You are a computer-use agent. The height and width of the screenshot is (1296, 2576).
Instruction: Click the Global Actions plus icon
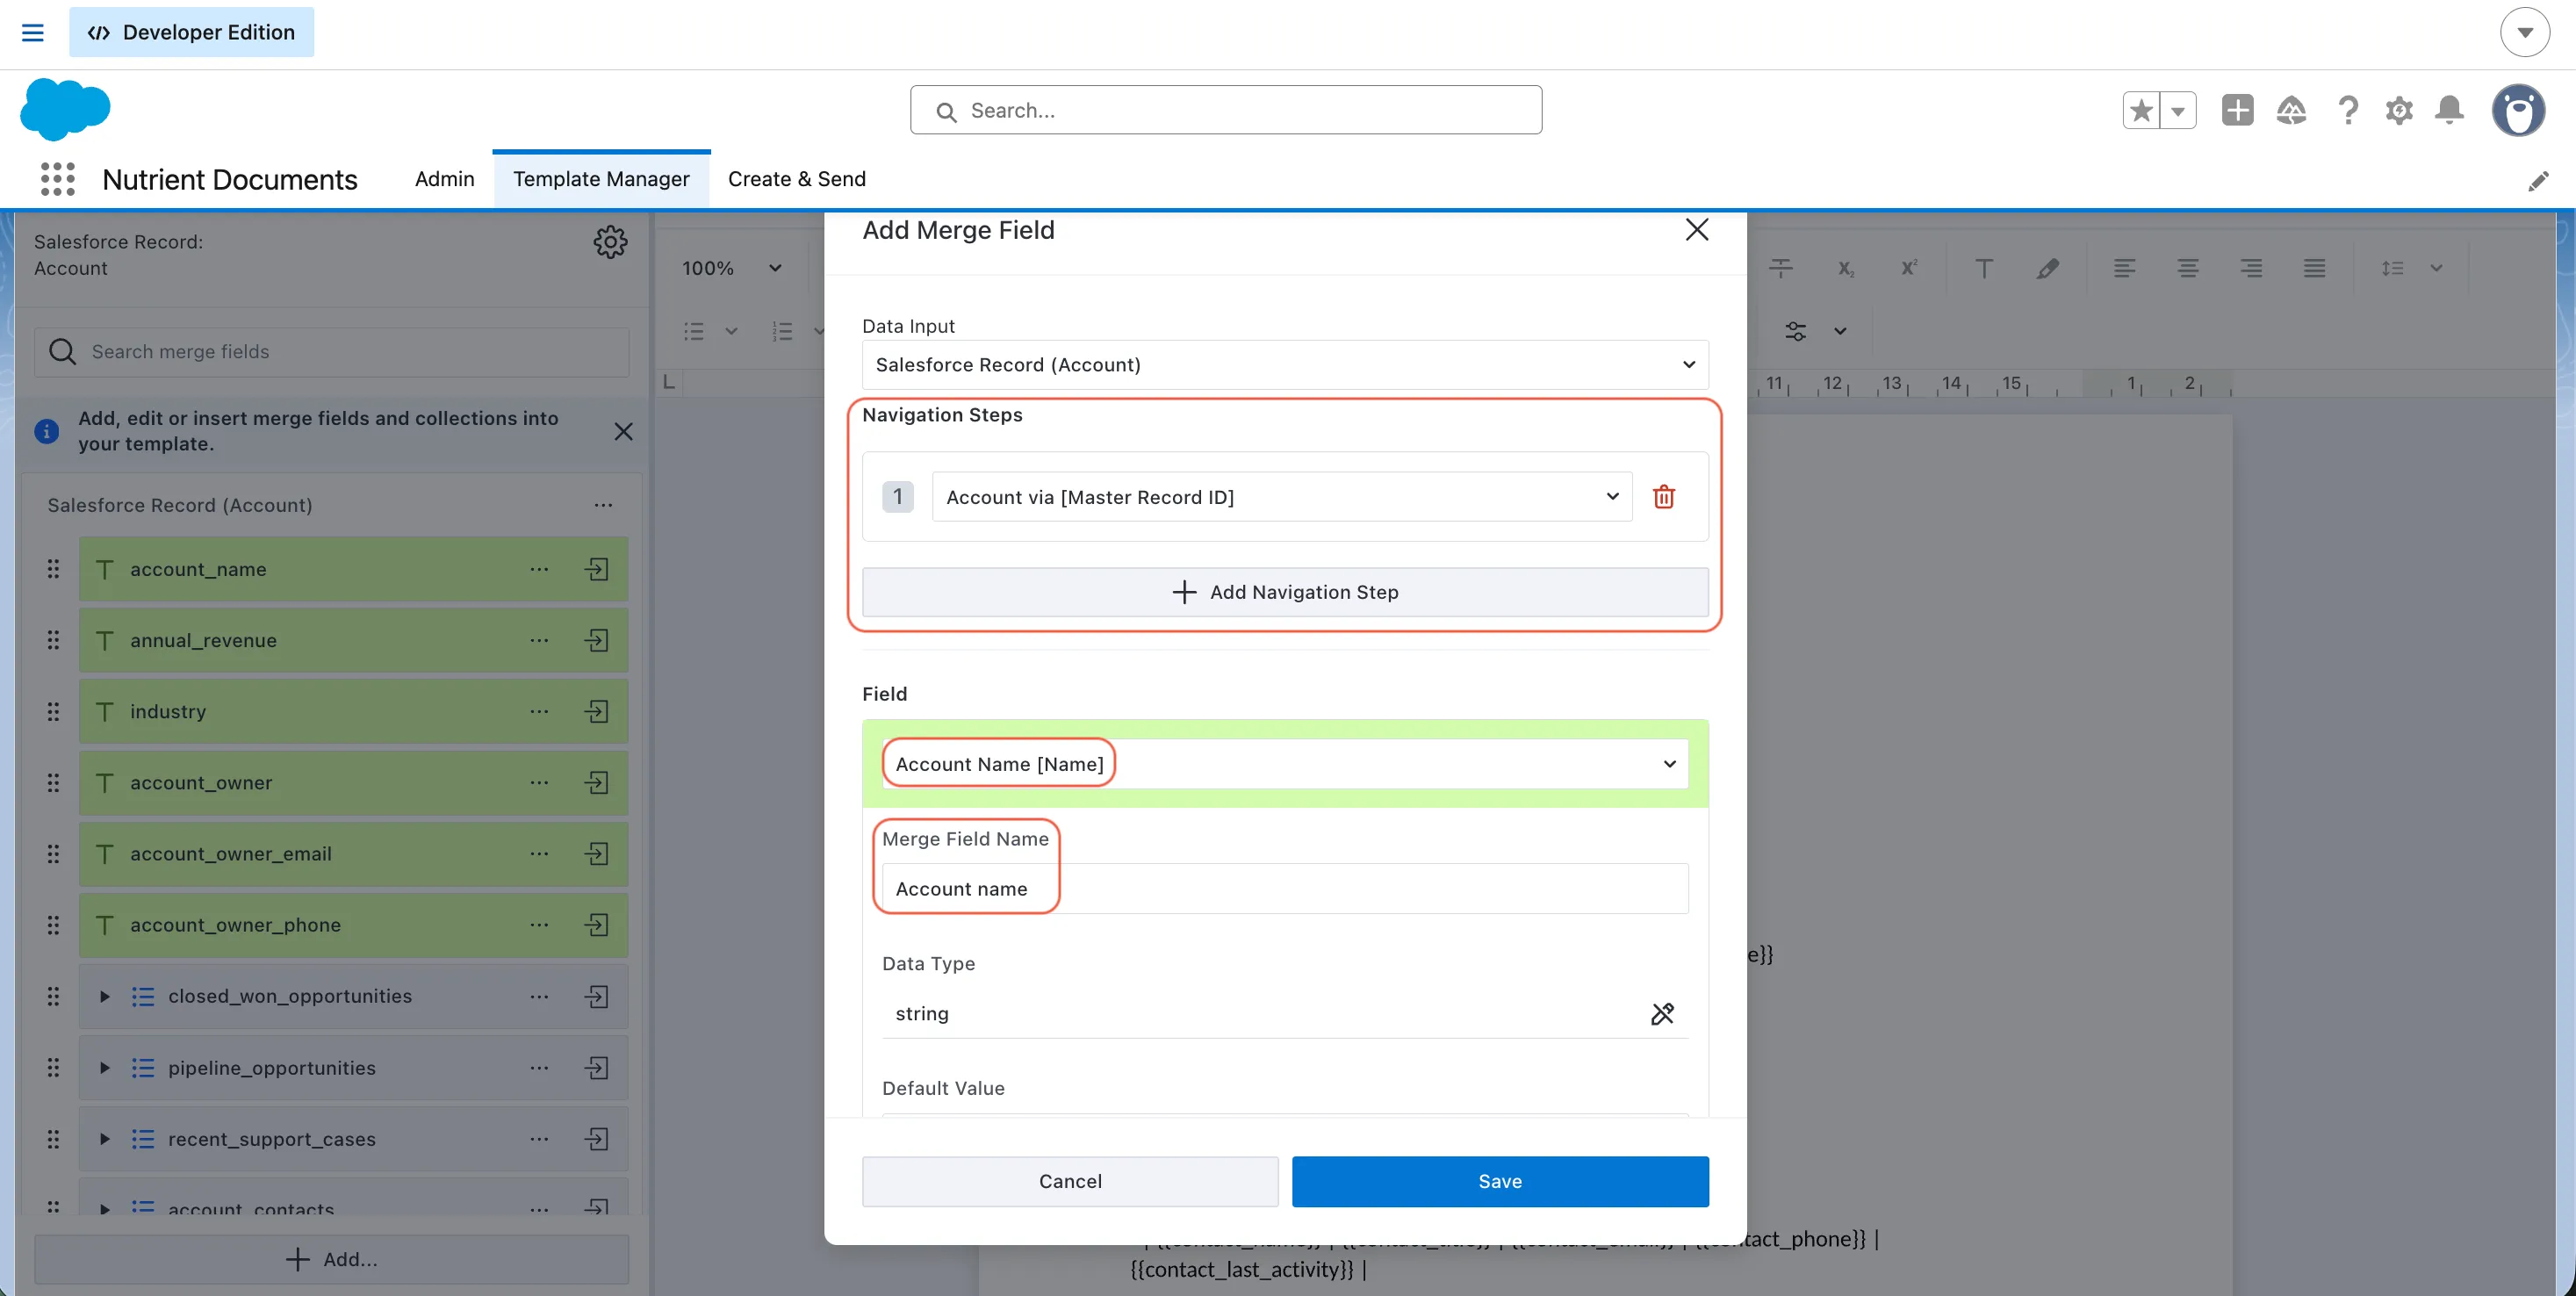pyautogui.click(x=2237, y=110)
